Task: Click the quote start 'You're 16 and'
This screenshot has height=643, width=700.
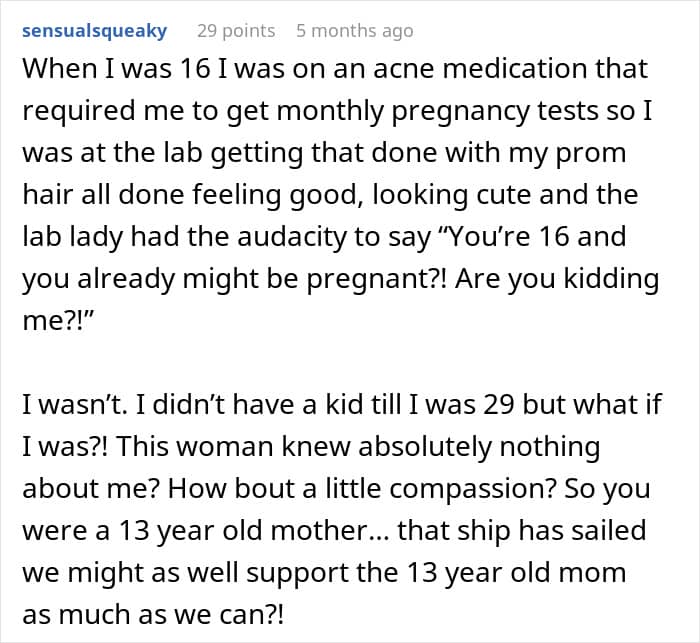Action: [533, 237]
